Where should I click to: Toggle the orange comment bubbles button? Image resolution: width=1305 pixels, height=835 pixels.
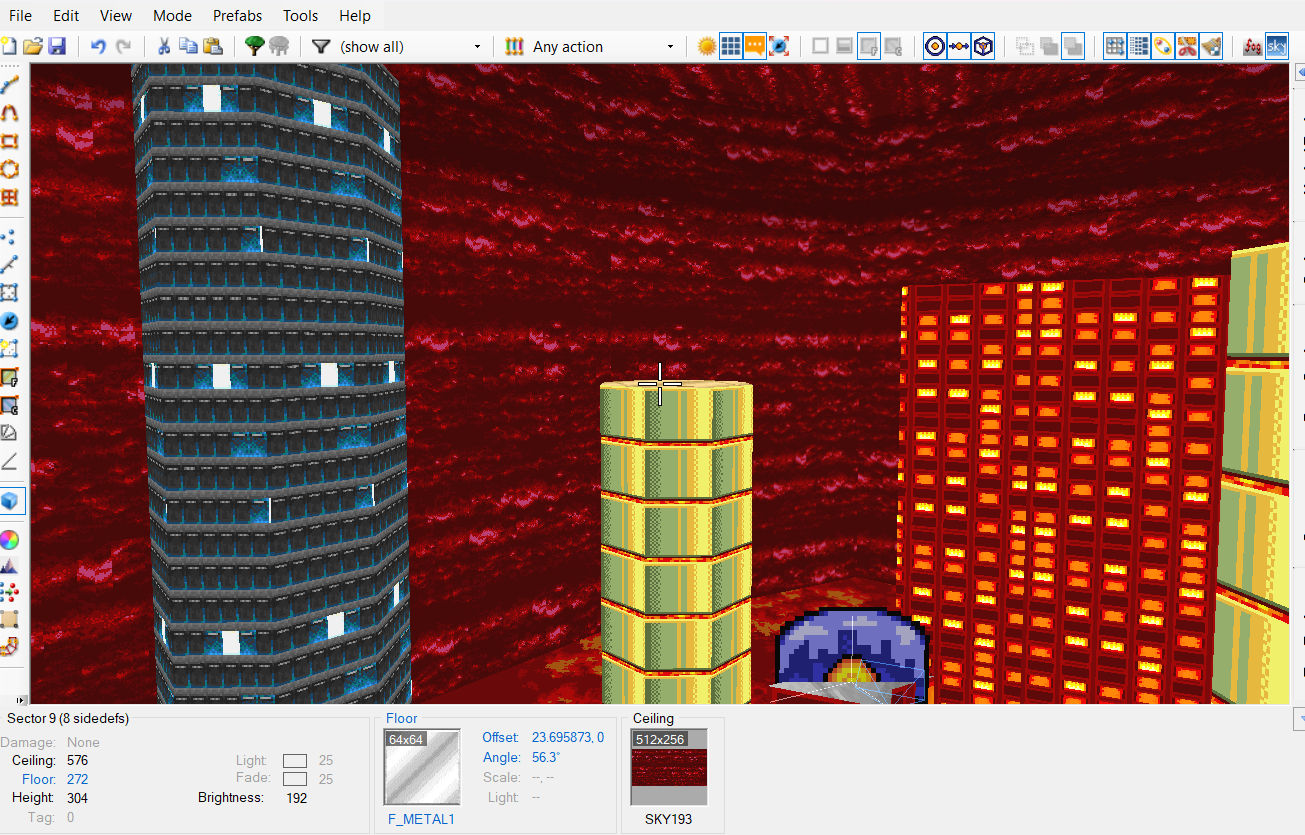coord(755,46)
